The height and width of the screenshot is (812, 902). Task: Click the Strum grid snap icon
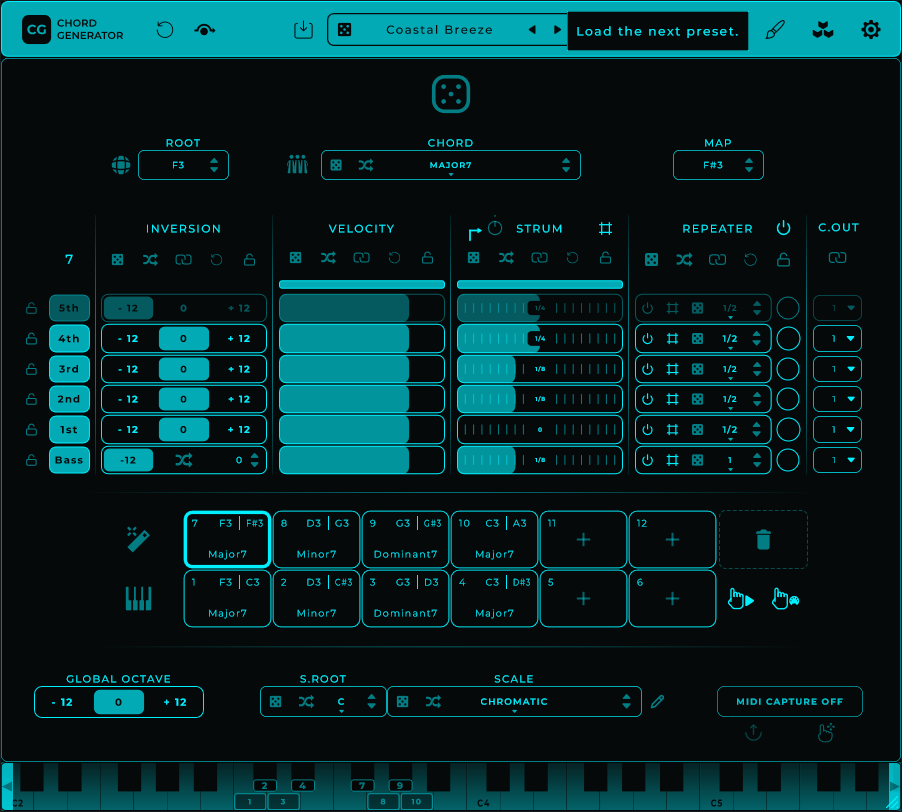(x=605, y=228)
